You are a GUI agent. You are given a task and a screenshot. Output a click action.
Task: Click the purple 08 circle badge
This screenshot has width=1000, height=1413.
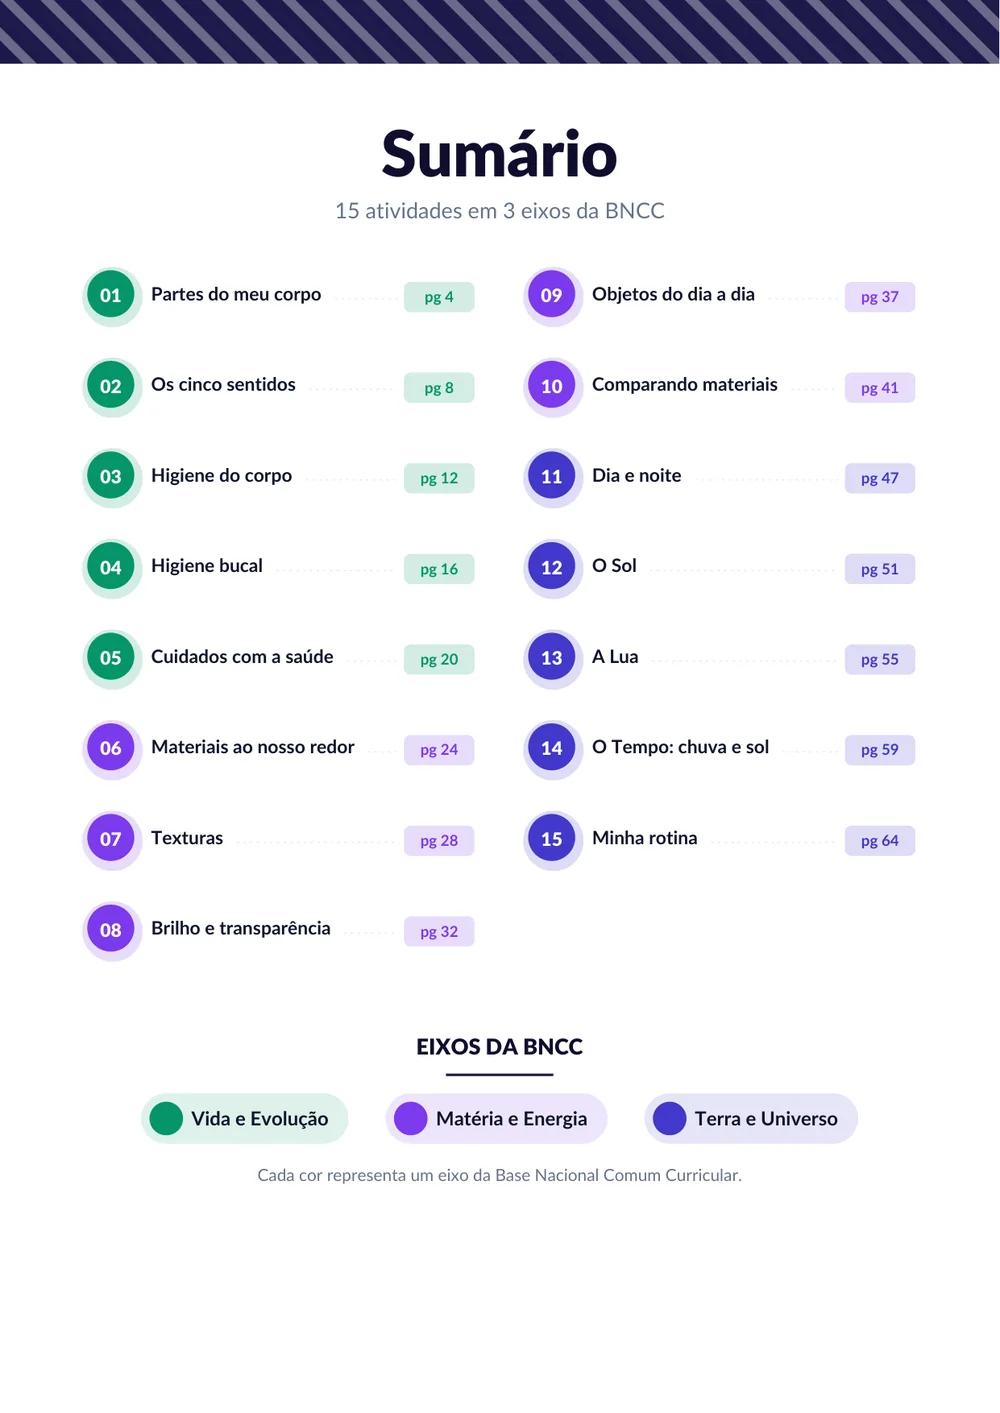(111, 930)
